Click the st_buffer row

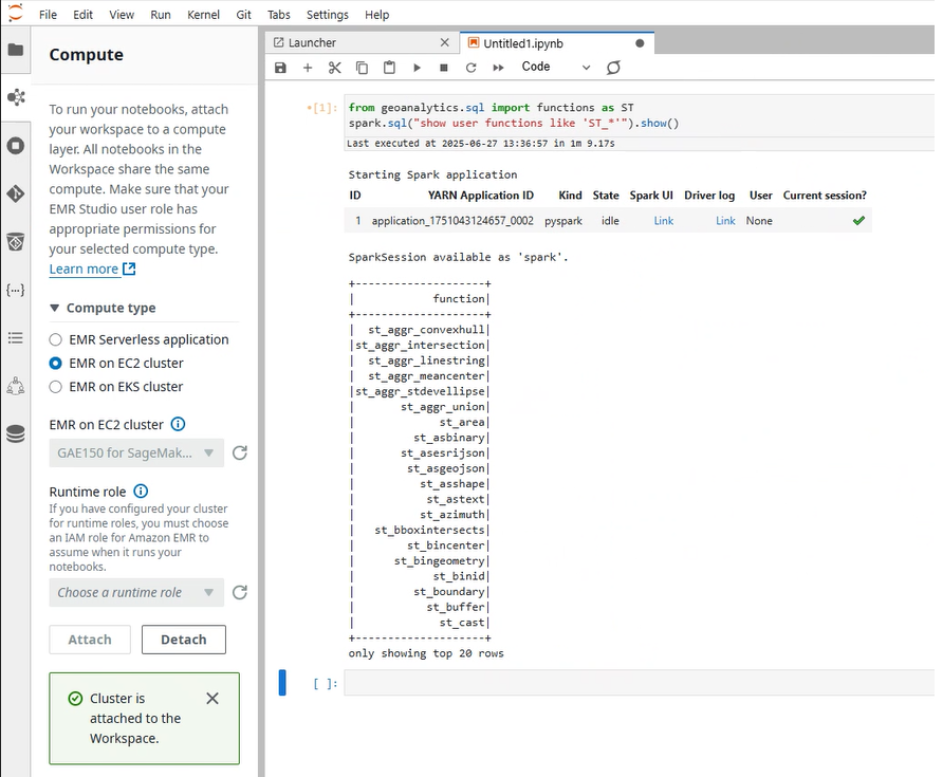tap(420, 607)
